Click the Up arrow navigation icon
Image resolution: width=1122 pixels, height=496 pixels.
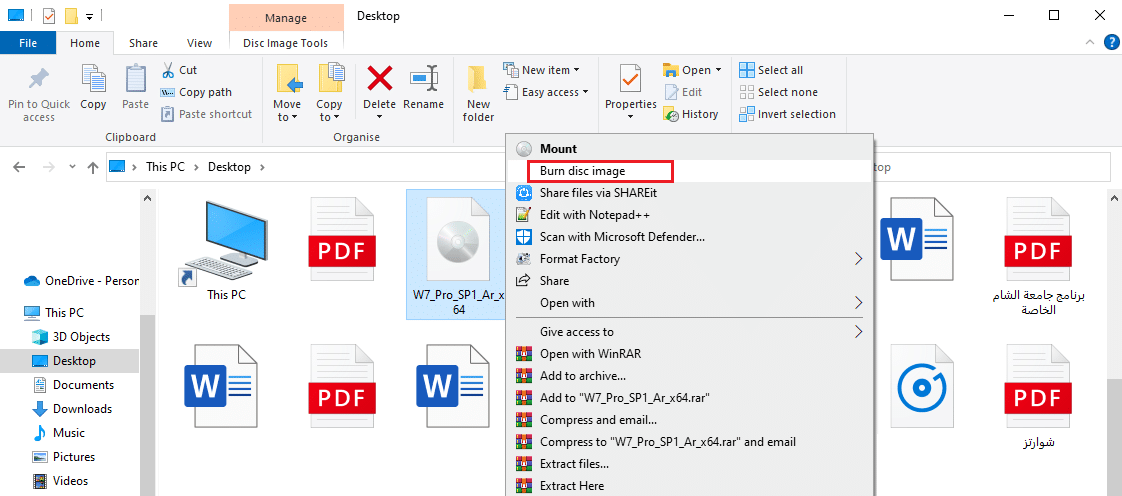[x=93, y=167]
